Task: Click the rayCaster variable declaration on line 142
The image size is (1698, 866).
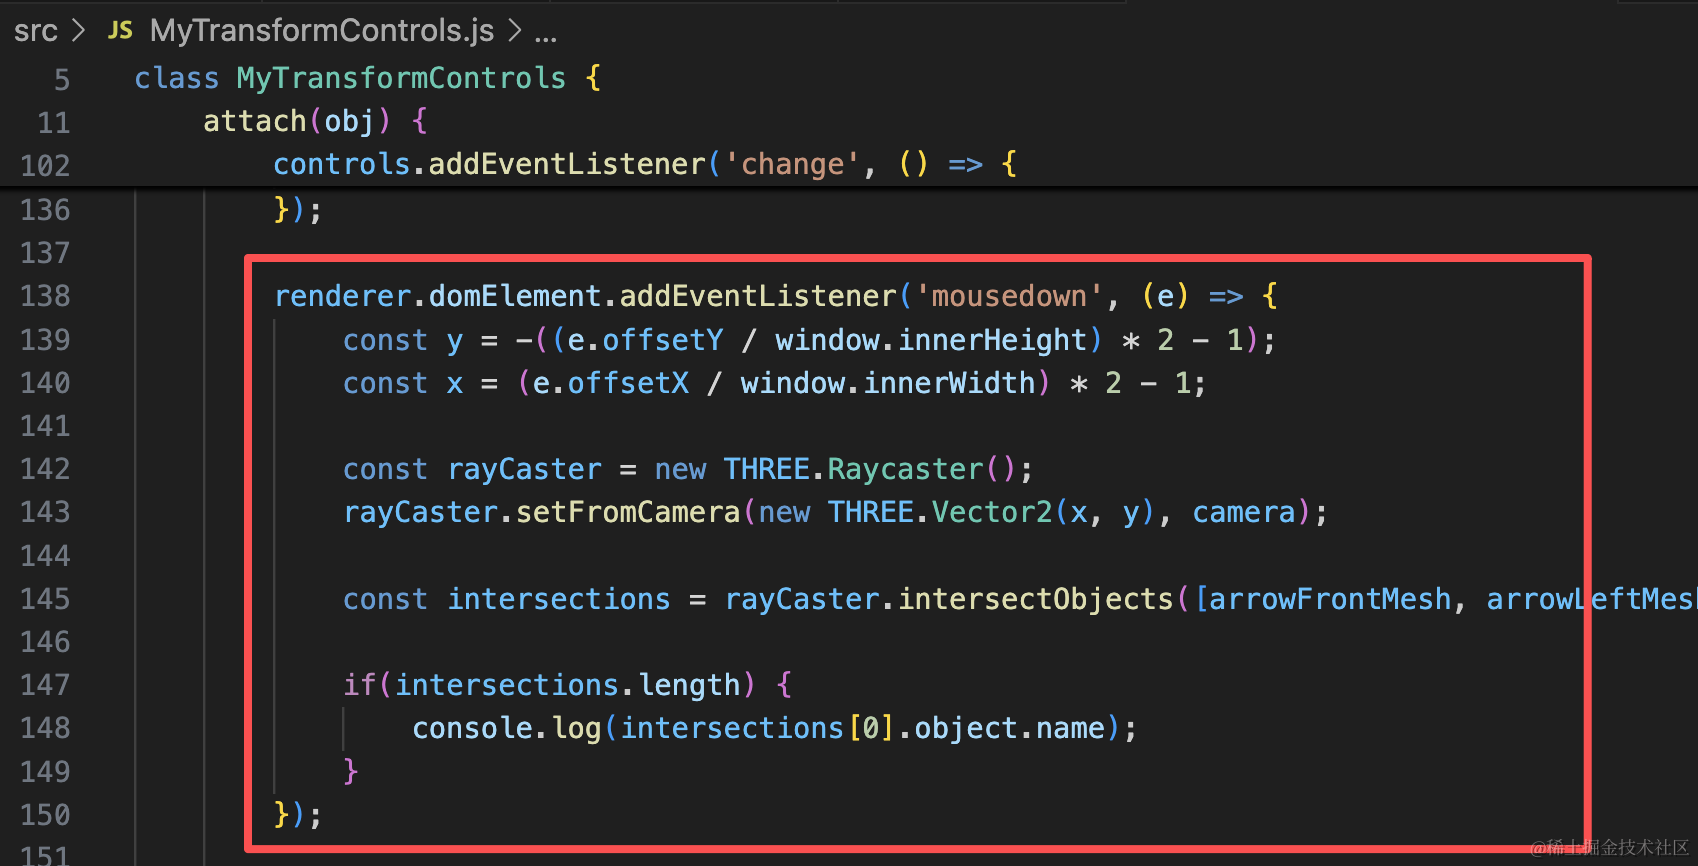Action: pos(525,469)
